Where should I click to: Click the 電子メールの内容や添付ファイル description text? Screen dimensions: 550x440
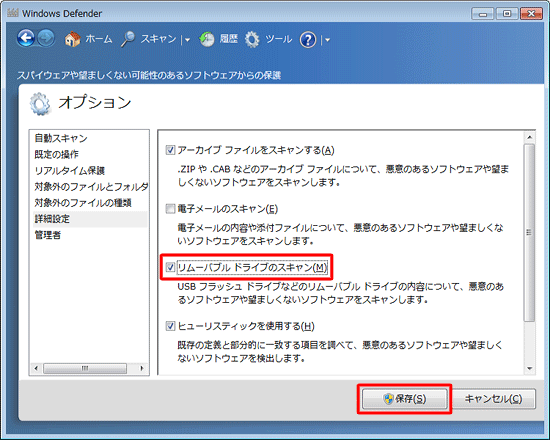[340, 234]
